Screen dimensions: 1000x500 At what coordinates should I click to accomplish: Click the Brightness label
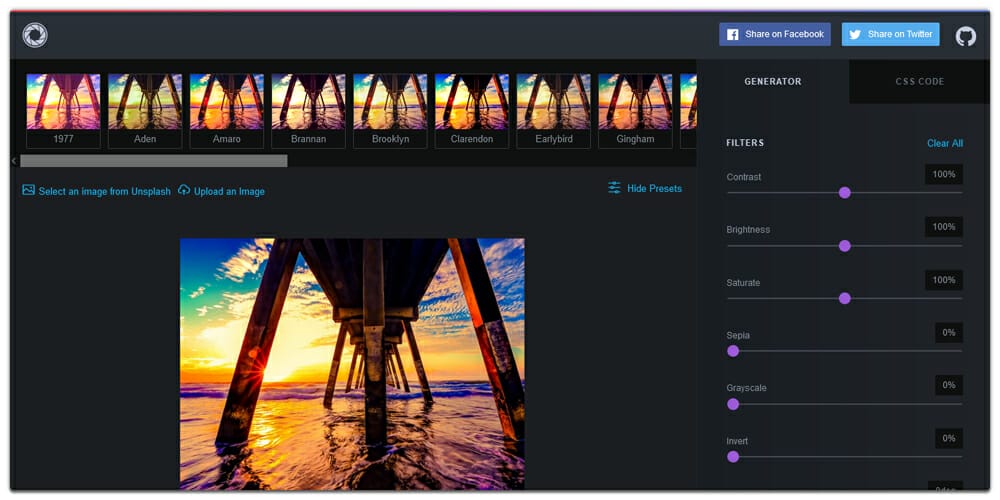[748, 230]
